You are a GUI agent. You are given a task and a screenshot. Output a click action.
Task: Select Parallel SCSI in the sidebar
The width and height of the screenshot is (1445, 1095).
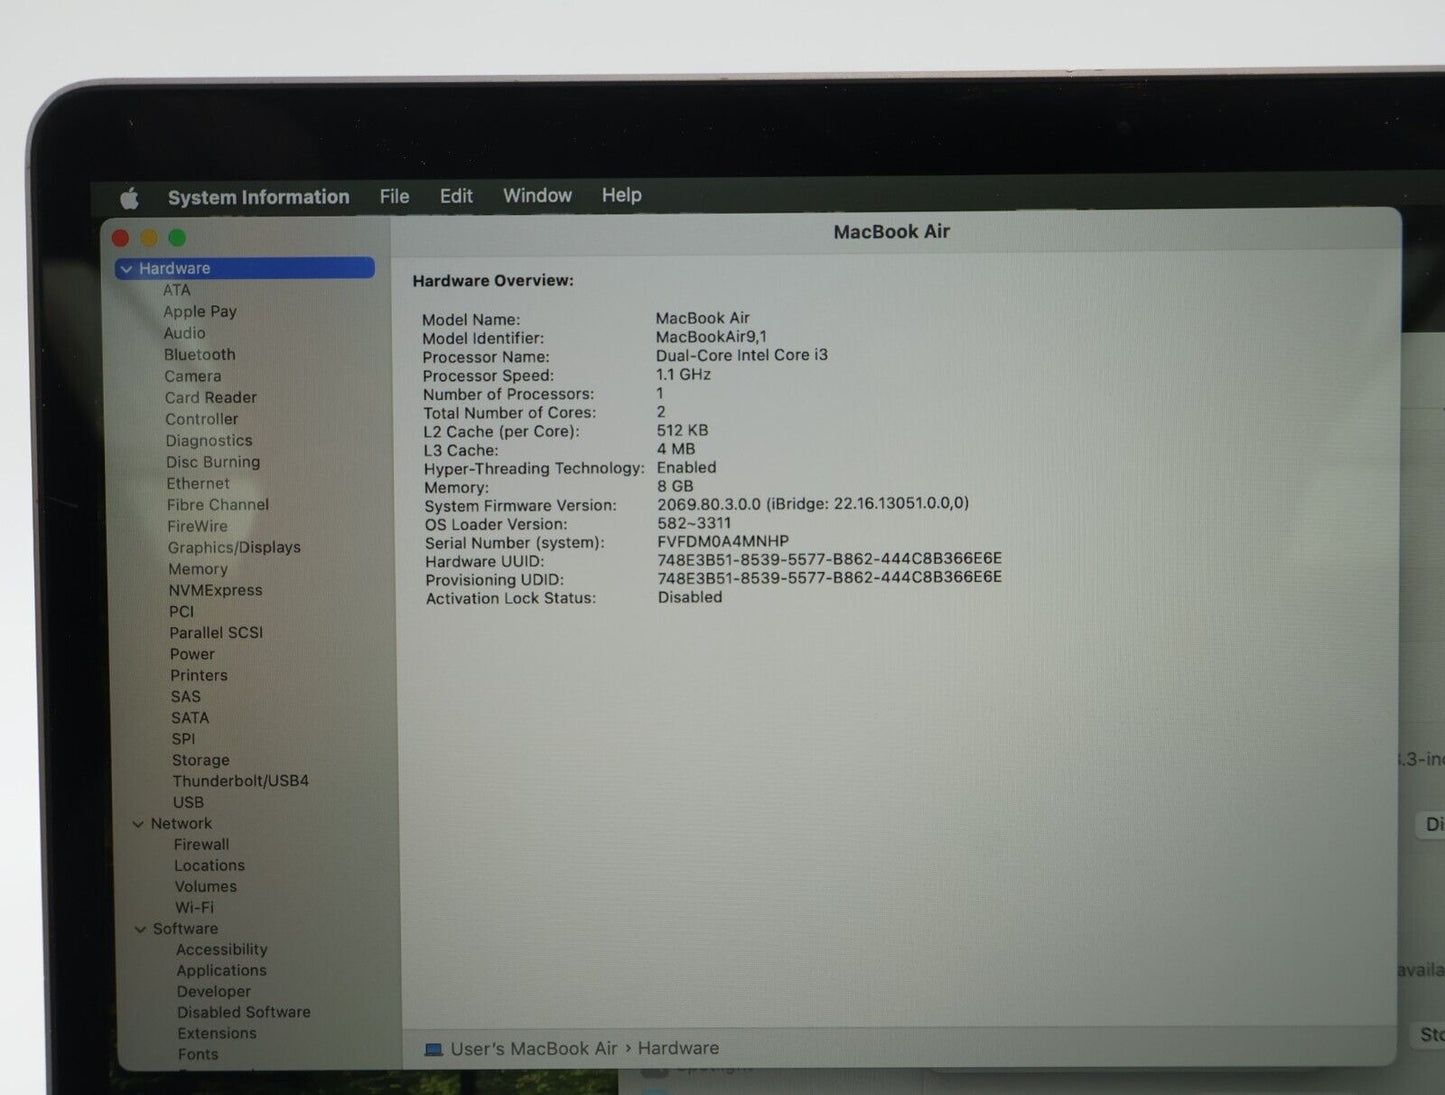[x=216, y=632]
